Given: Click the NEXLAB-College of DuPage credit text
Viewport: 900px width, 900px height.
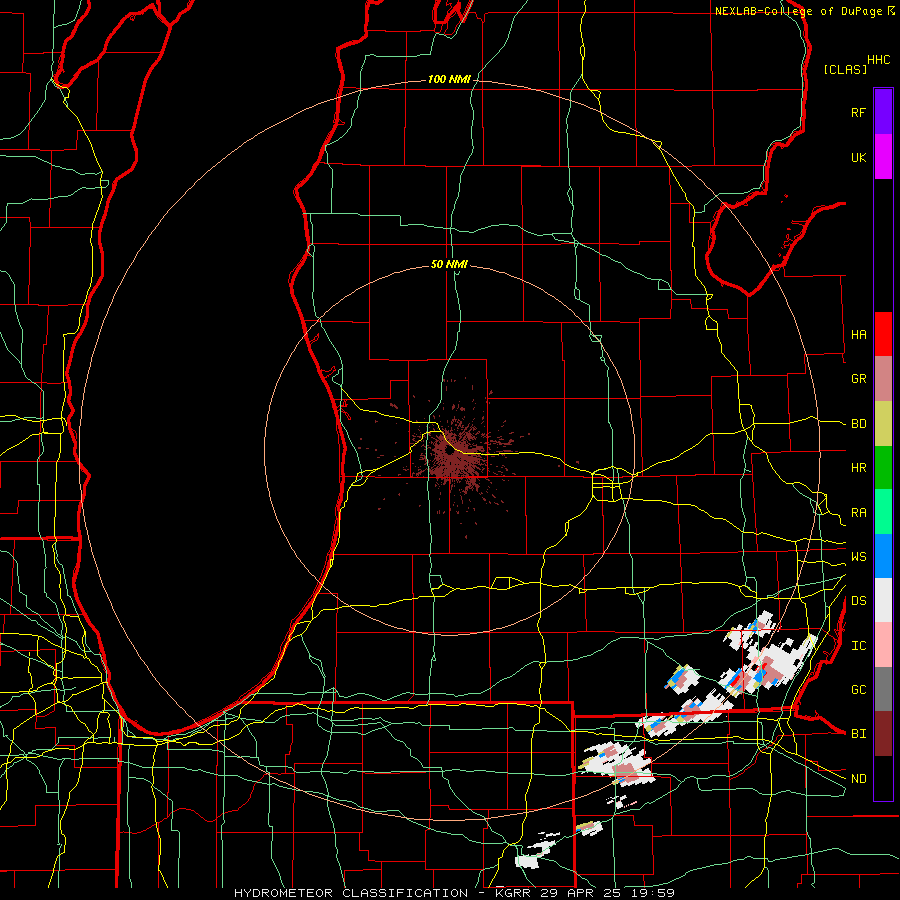Looking at the screenshot, I should pos(798,11).
